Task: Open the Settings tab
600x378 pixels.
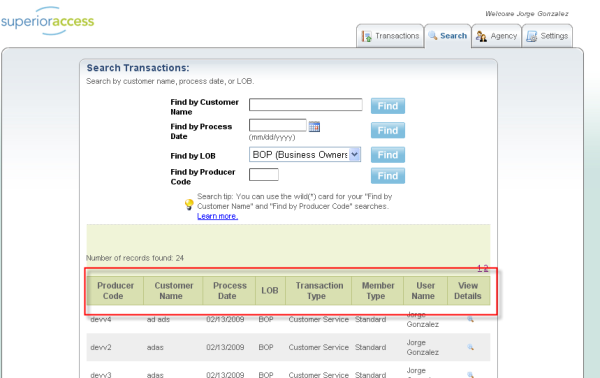Action: coord(547,36)
